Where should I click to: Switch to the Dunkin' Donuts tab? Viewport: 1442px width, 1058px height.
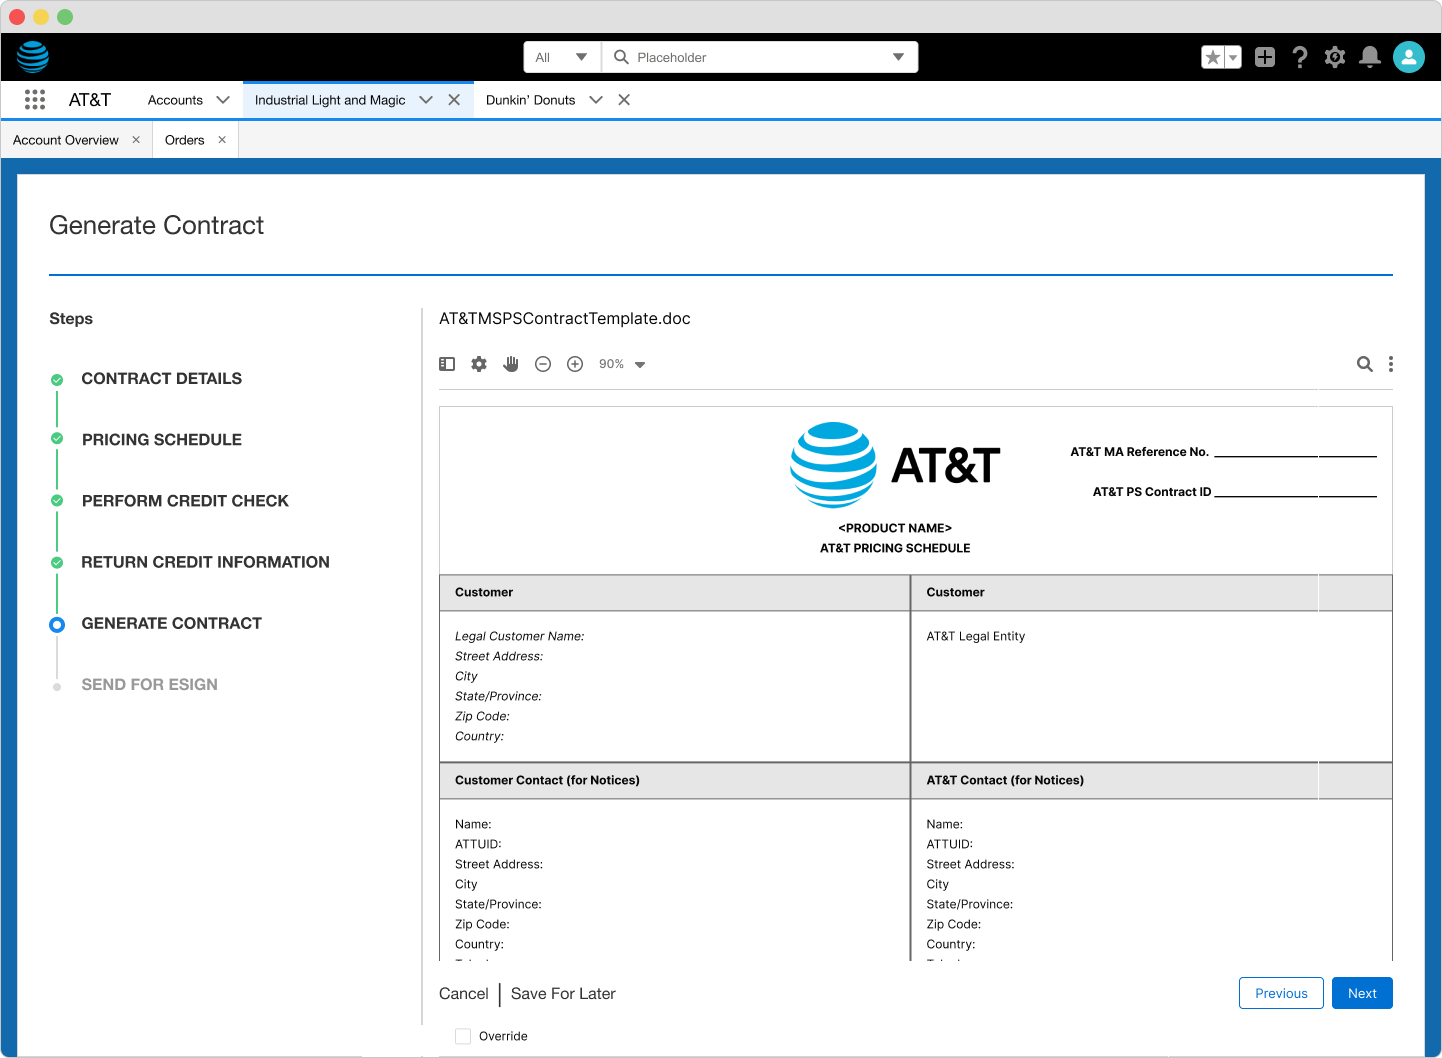(530, 100)
